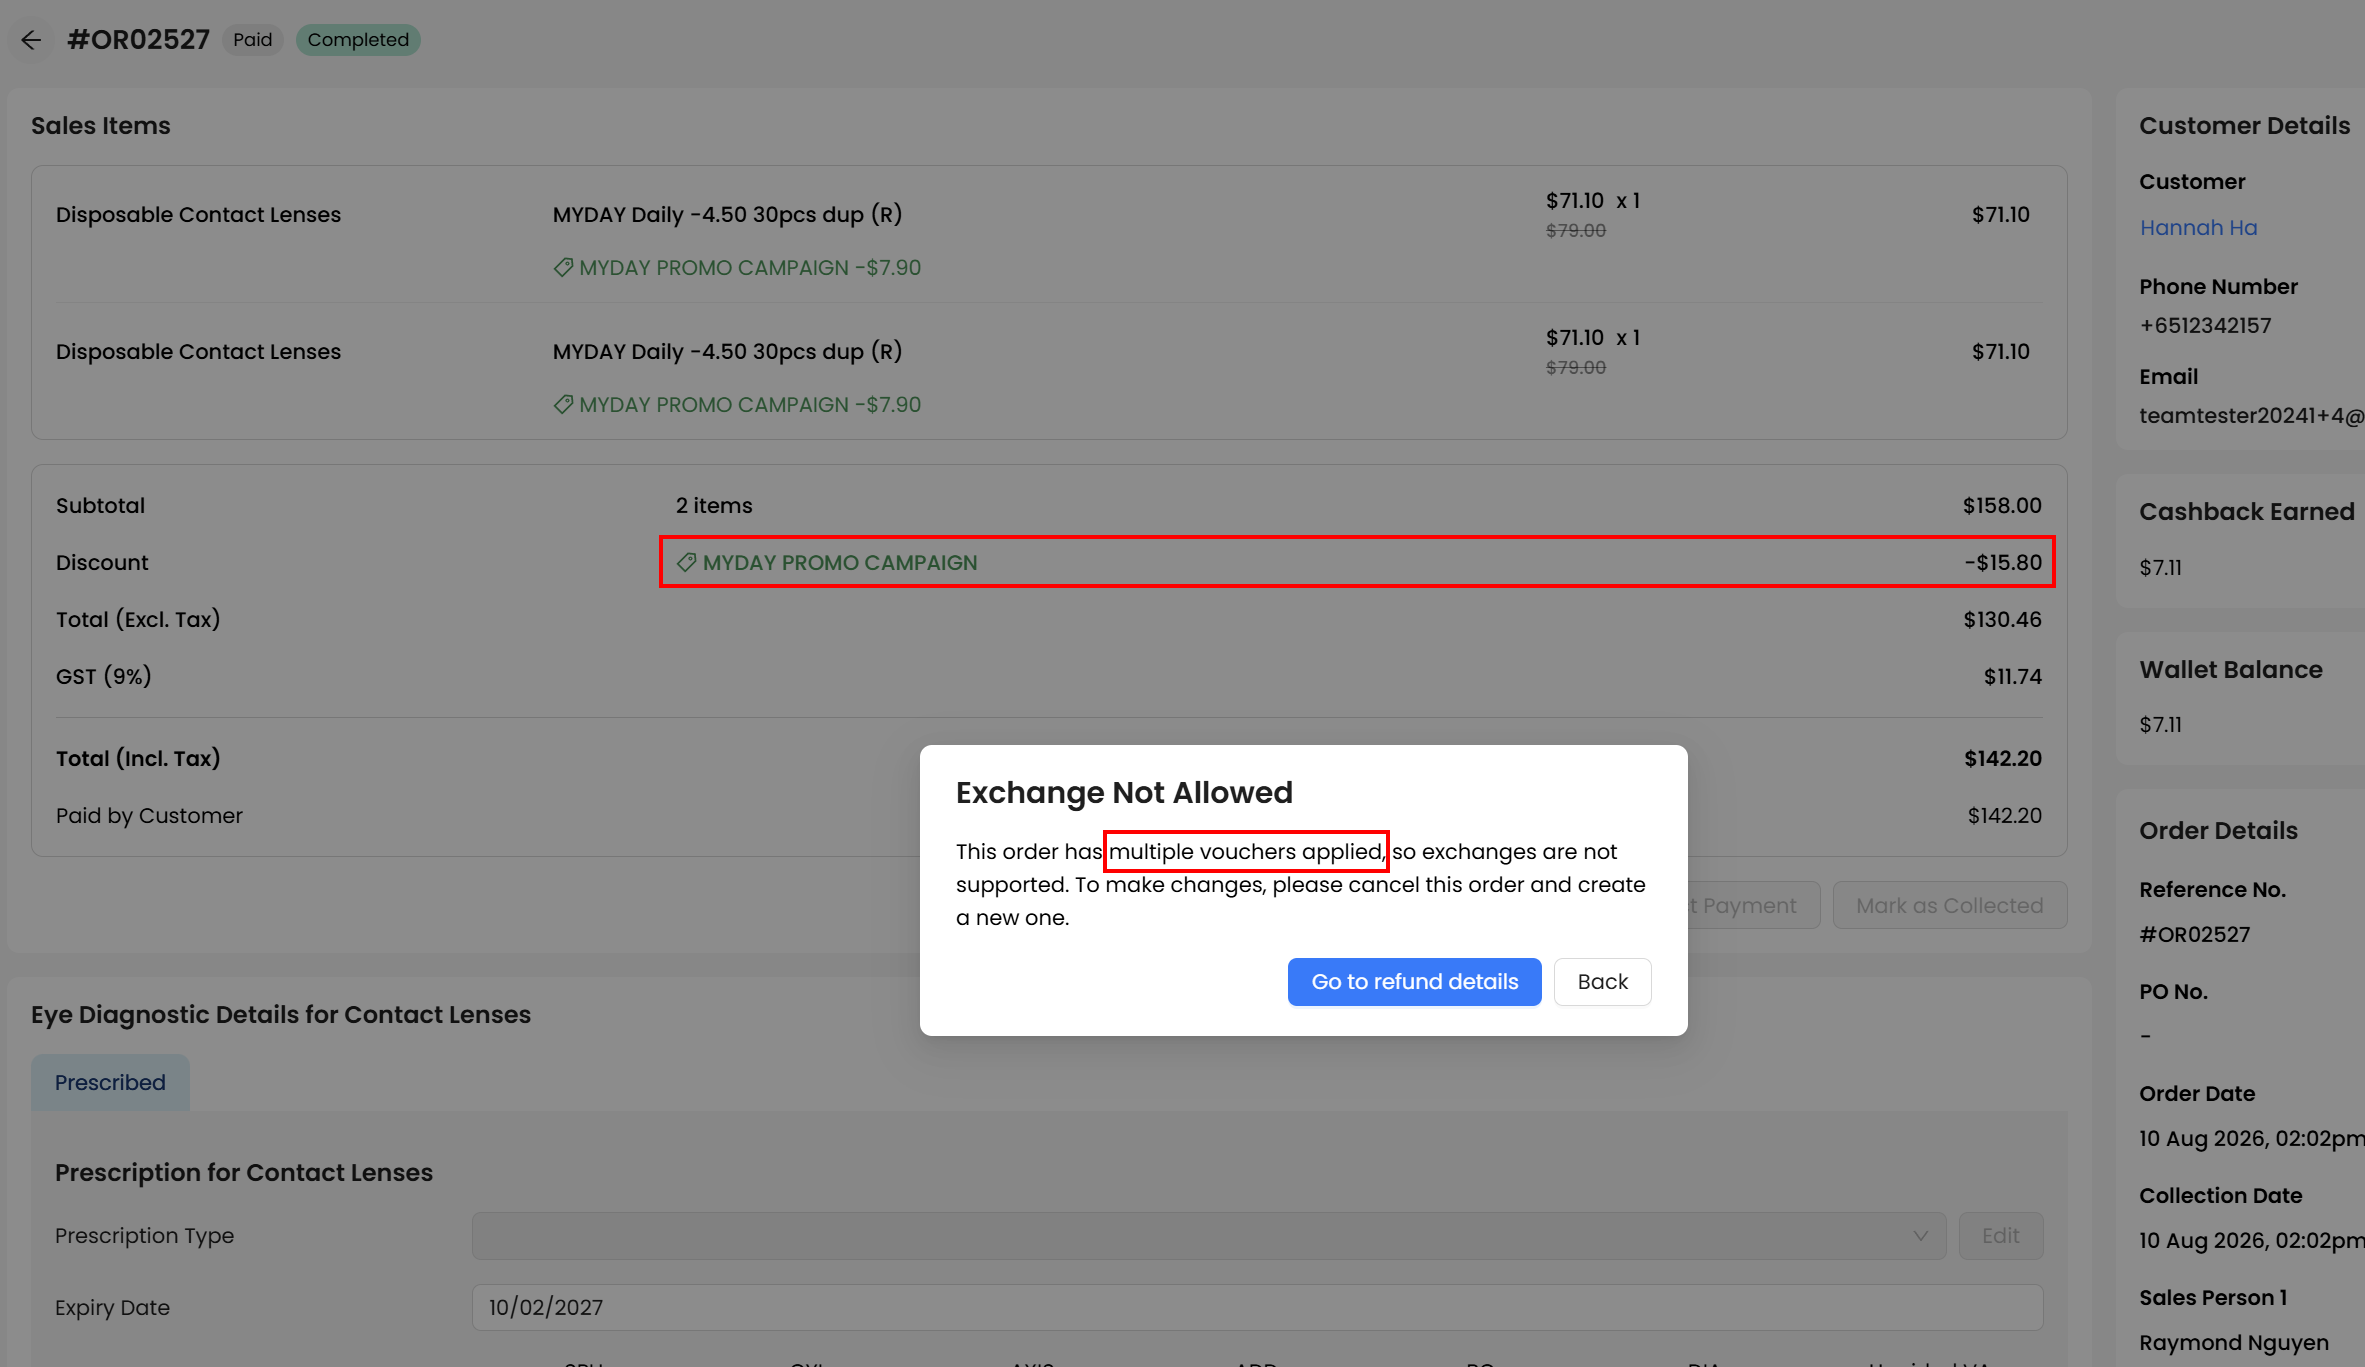Viewport: 2365px width, 1367px height.
Task: Click the Subtotal amount $158.00
Action: 2002,505
